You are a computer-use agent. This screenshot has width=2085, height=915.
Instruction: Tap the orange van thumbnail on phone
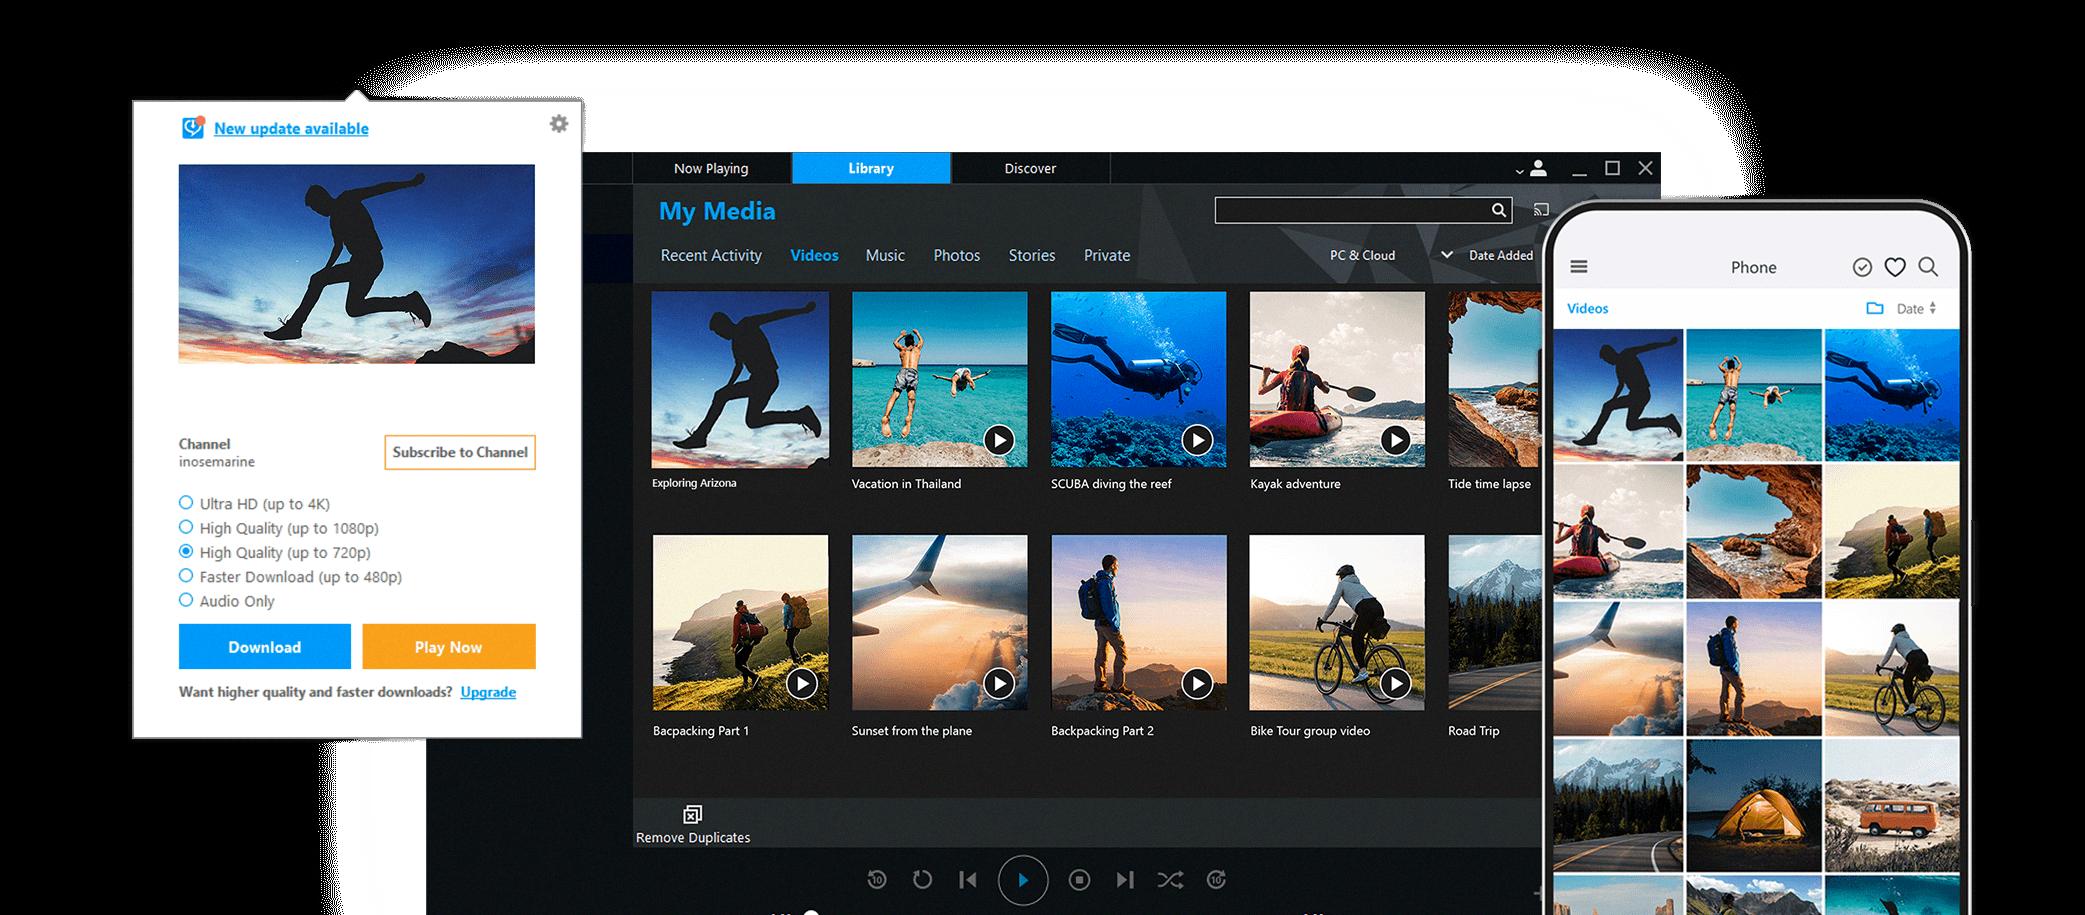pyautogui.click(x=1892, y=806)
